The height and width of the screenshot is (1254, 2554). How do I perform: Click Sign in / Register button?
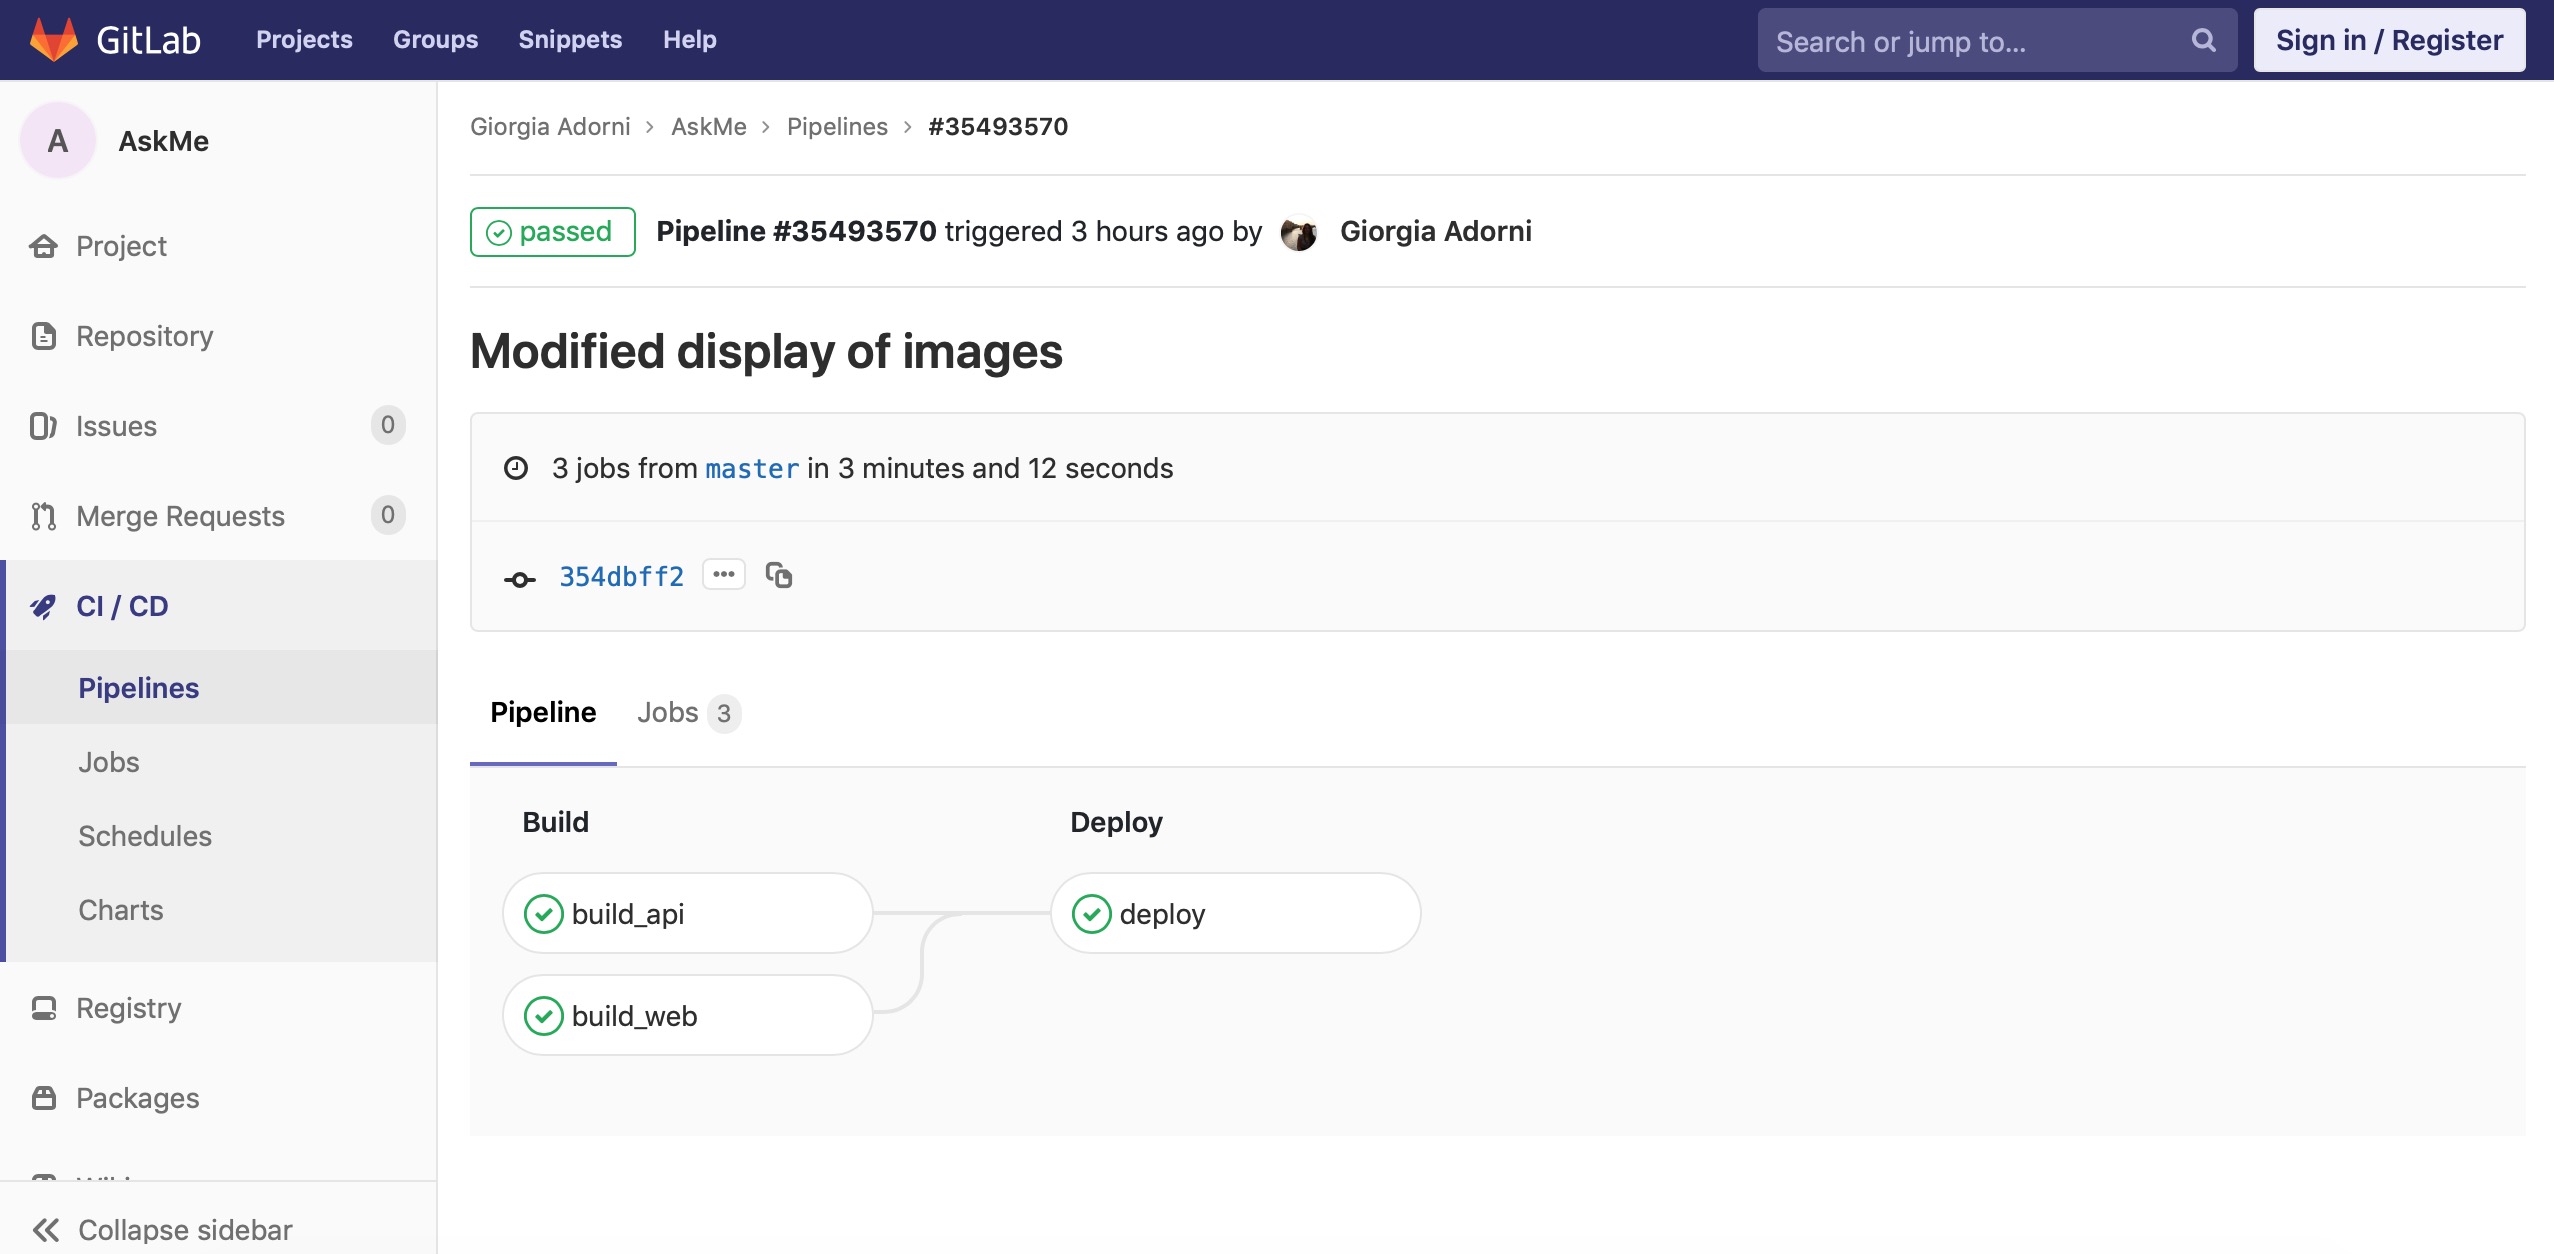pyautogui.click(x=2389, y=41)
